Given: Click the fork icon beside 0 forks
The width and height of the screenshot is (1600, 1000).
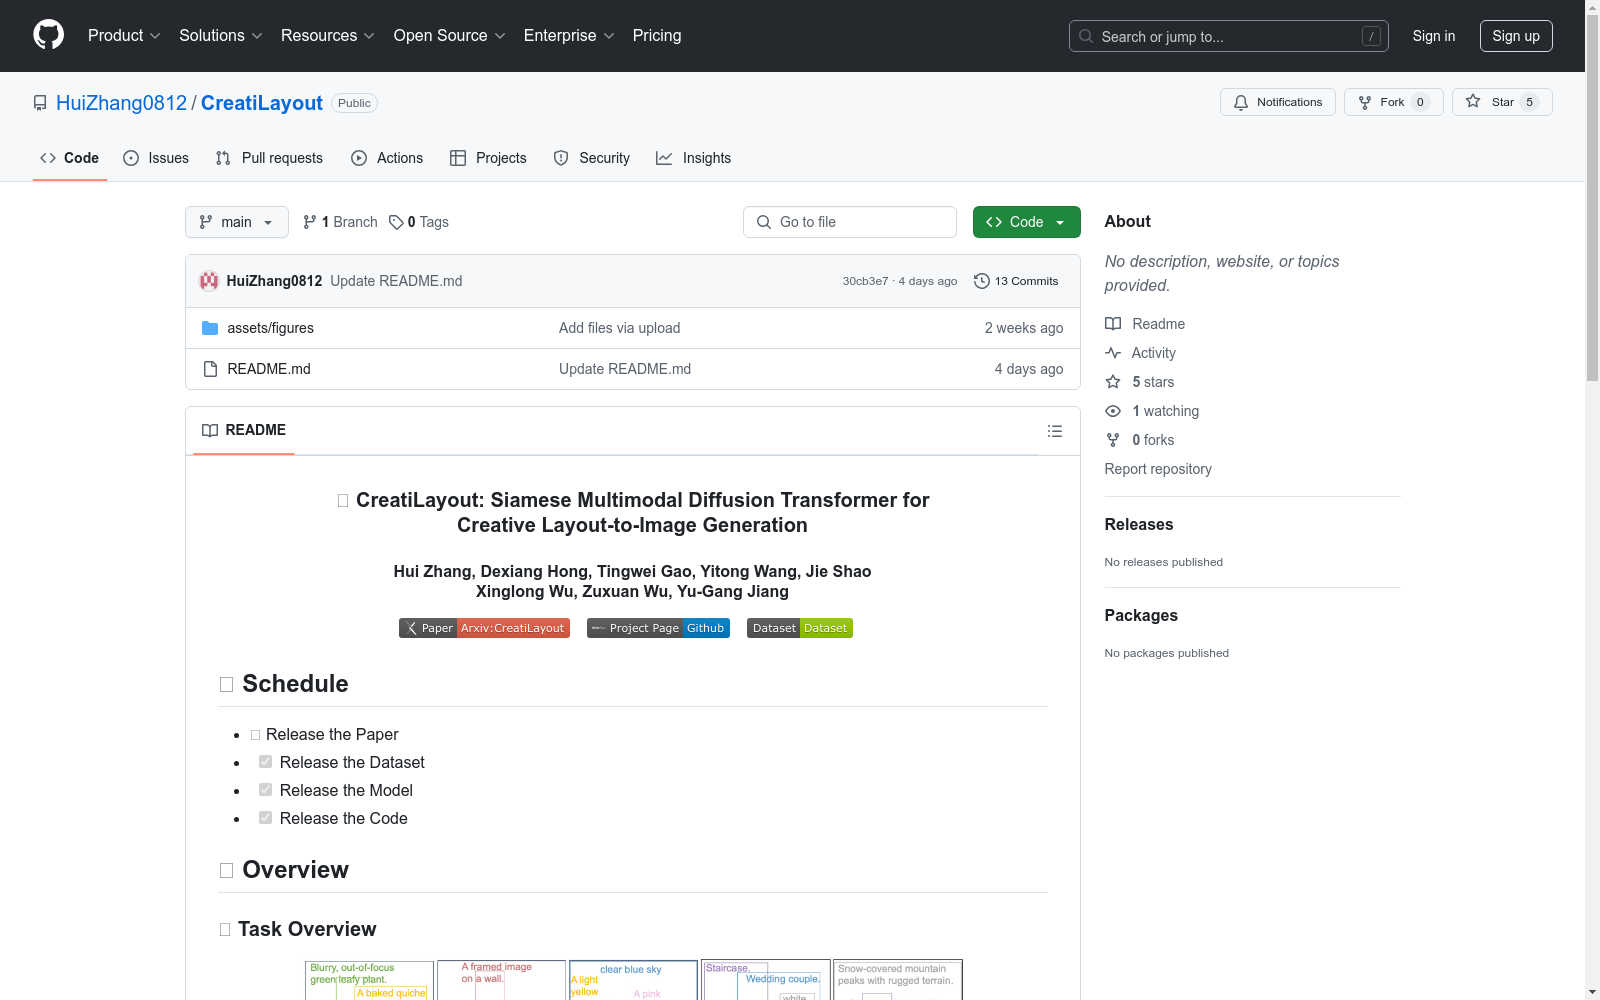Looking at the screenshot, I should coord(1113,440).
